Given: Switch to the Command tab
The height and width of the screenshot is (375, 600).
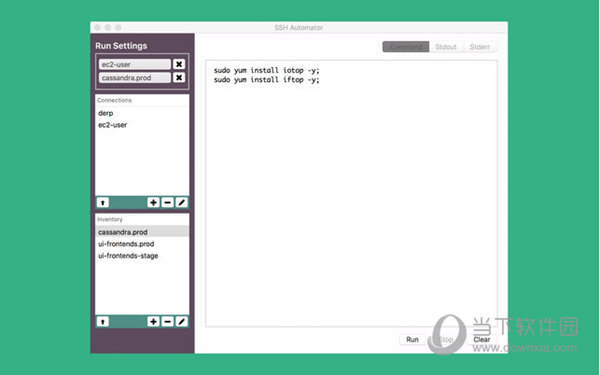Looking at the screenshot, I should pos(406,47).
